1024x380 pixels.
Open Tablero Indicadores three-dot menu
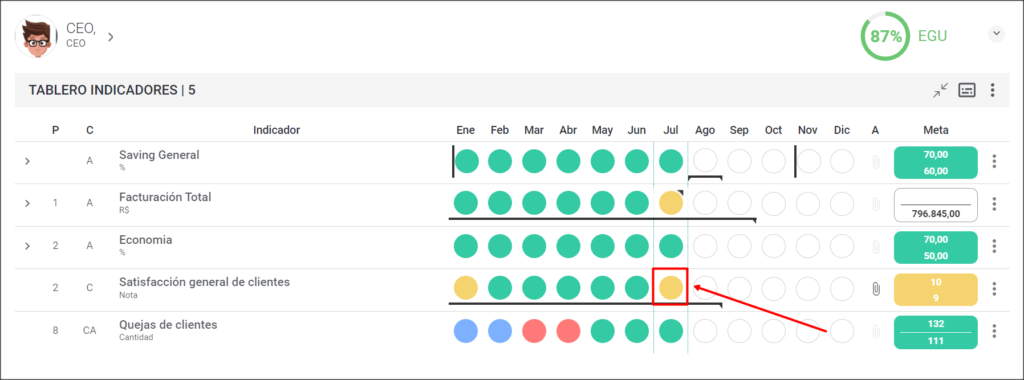993,90
